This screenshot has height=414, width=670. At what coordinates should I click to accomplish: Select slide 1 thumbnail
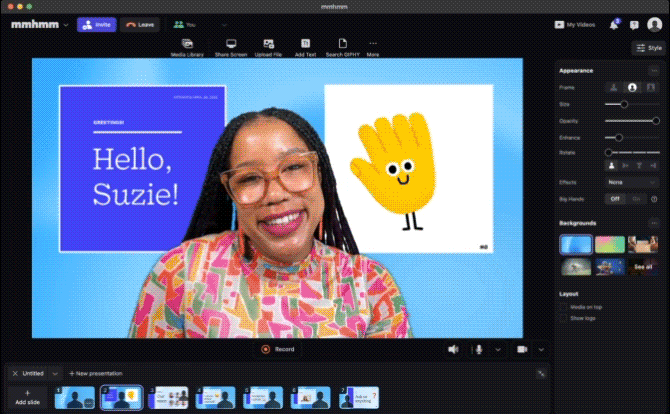tap(75, 398)
